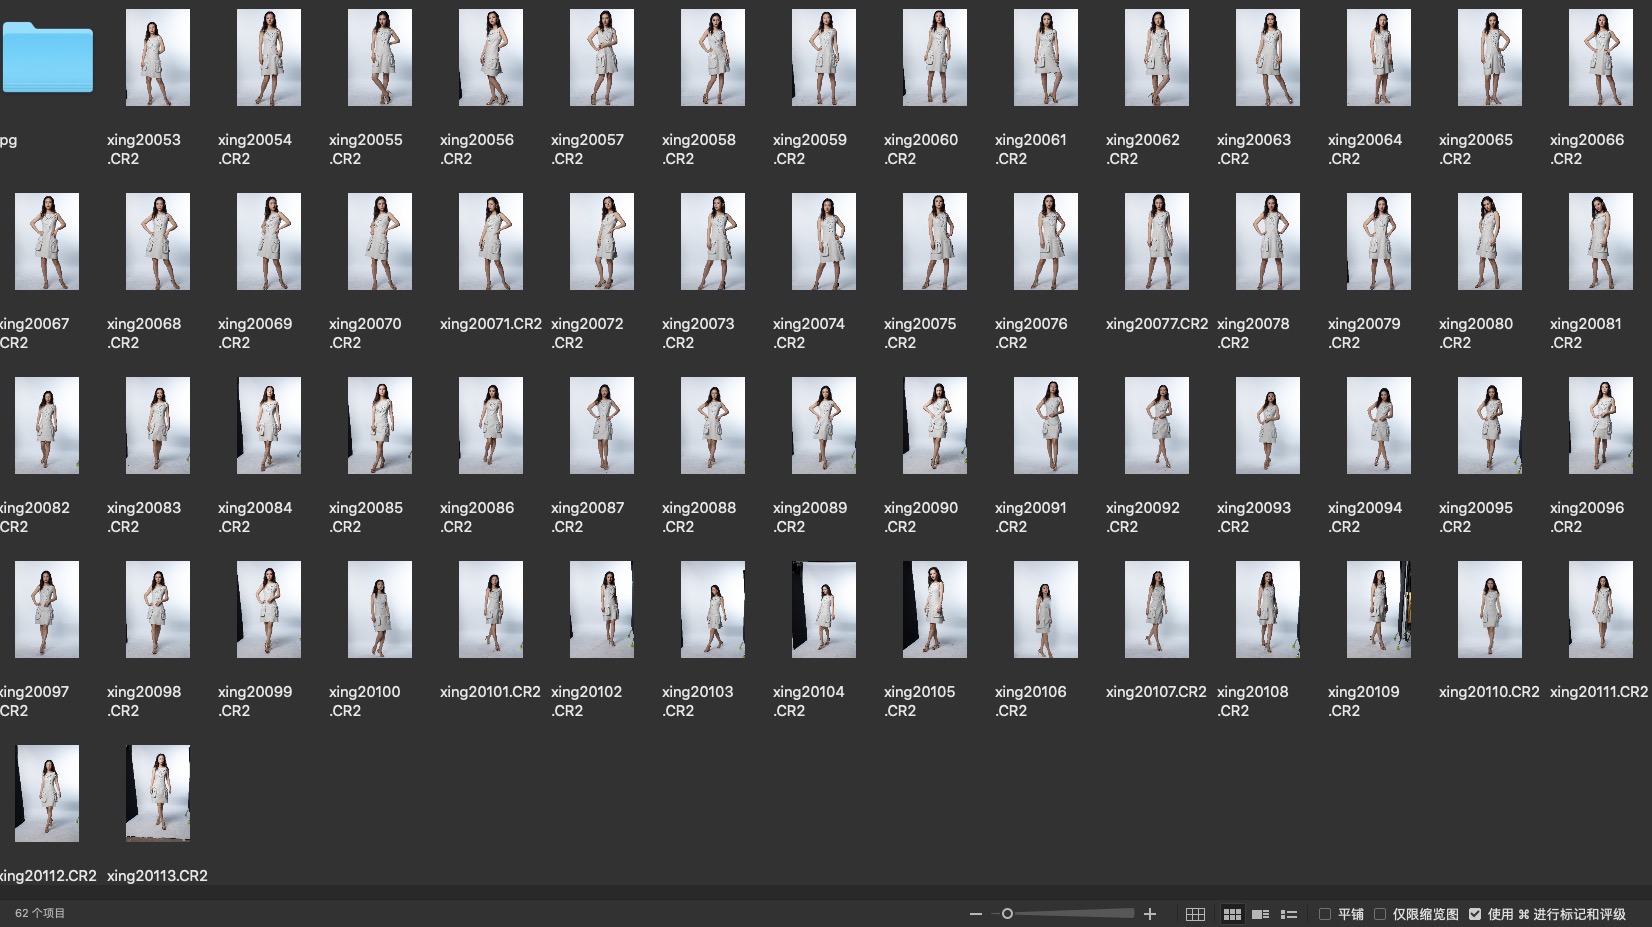This screenshot has height=927, width=1652.
Task: Select the xing20071.CR2 image
Action: point(490,242)
